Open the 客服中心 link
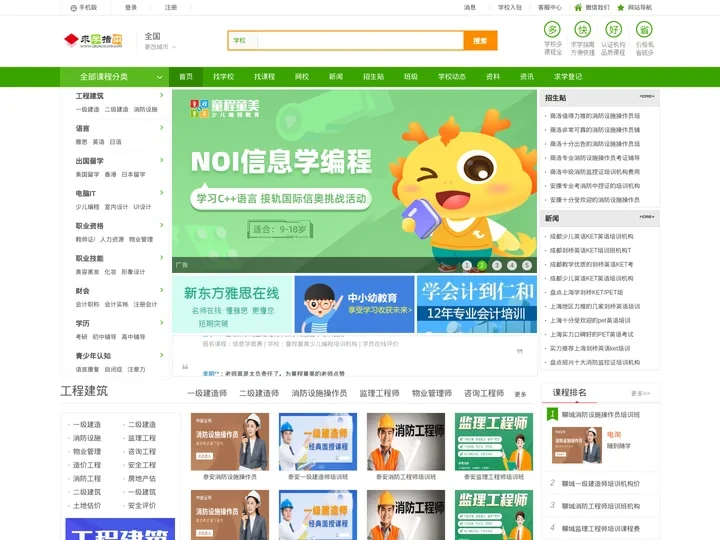 (x=550, y=7)
